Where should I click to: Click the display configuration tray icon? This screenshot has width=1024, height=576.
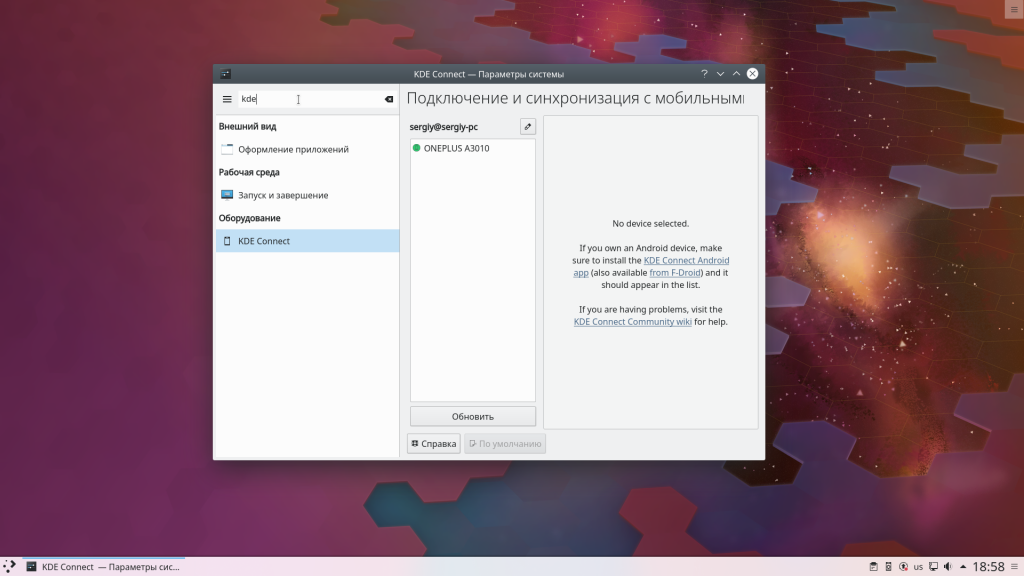pos(933,566)
